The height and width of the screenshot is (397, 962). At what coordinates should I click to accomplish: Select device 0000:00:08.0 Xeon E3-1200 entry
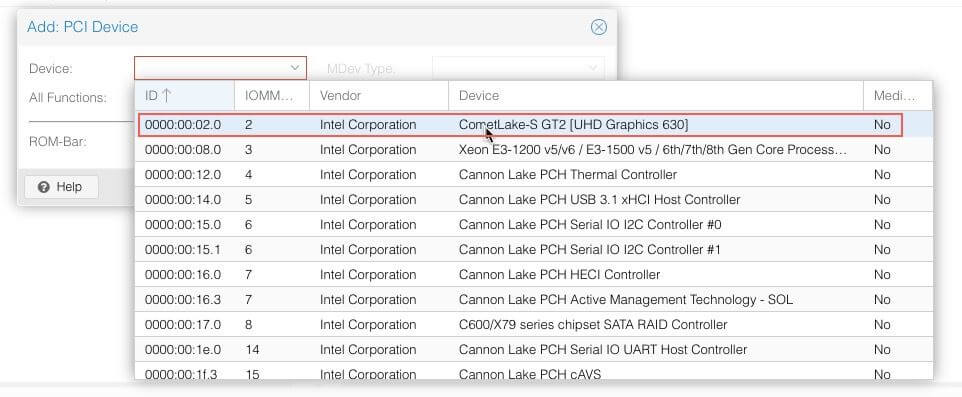[x=534, y=150]
